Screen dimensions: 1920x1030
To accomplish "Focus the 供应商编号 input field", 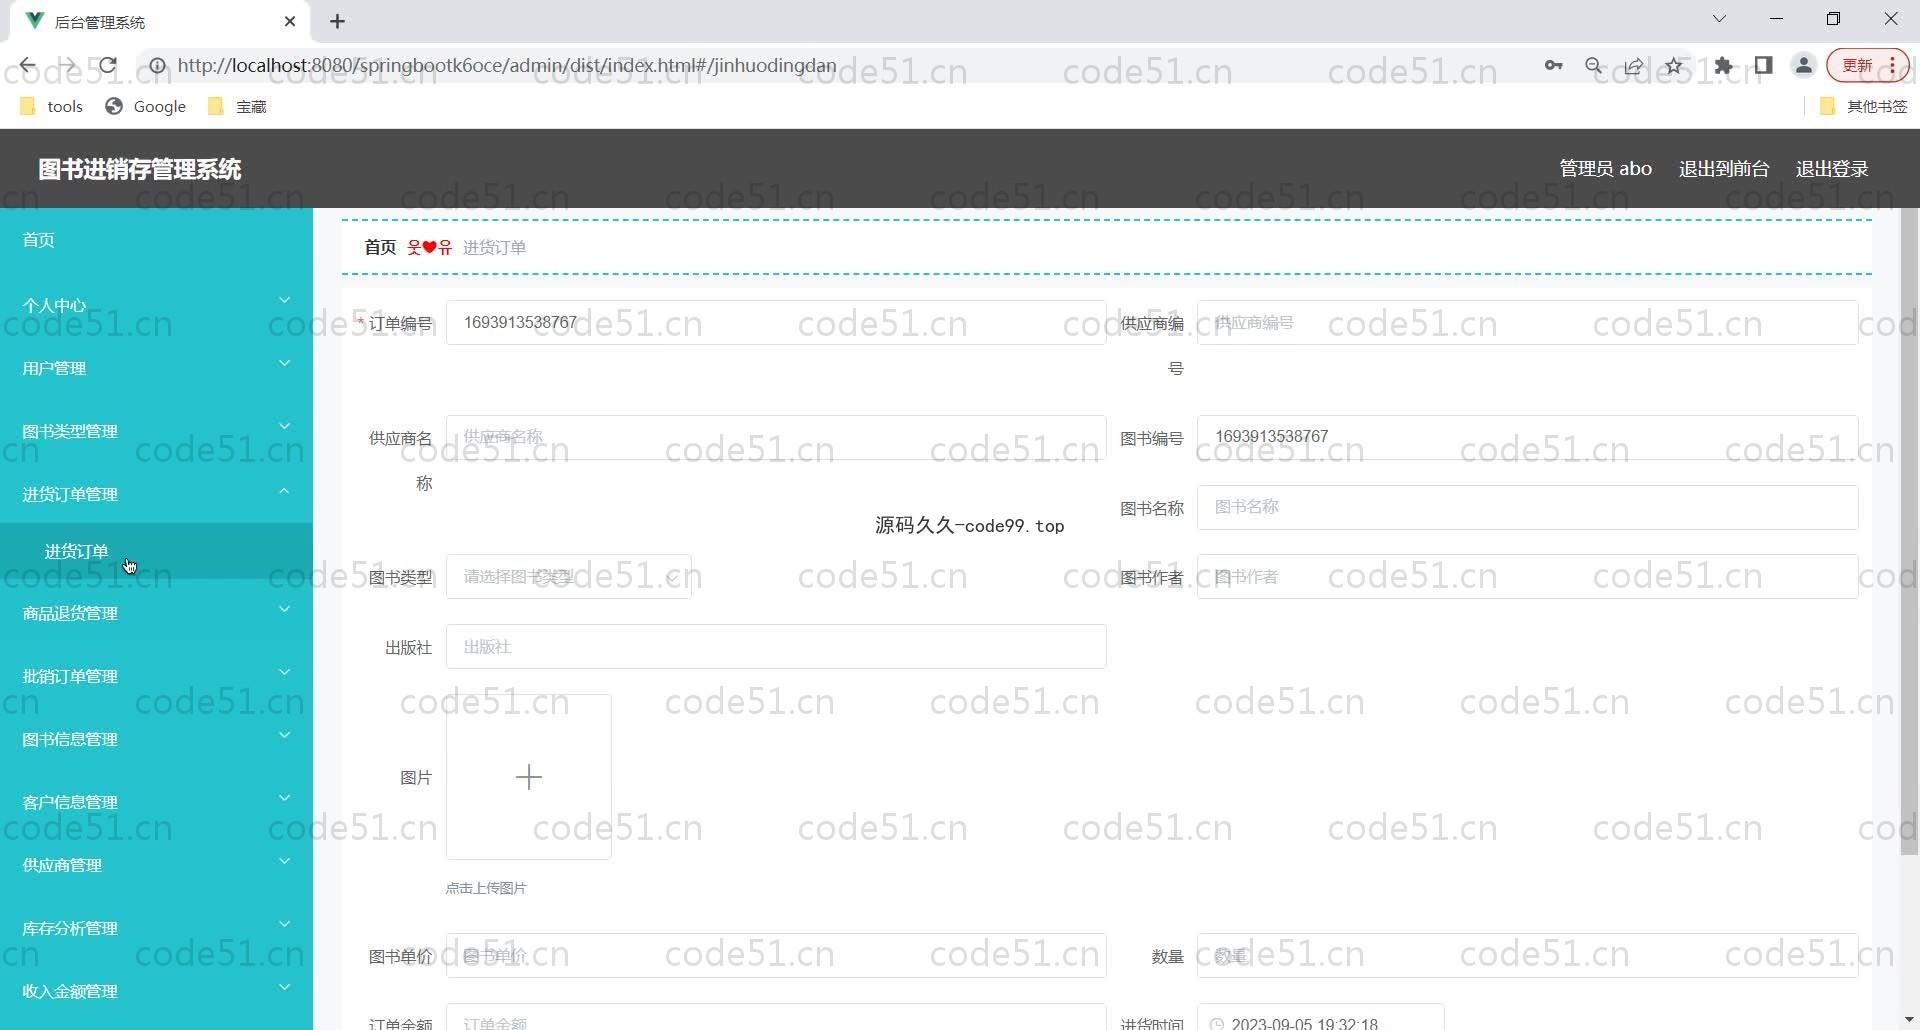I will [x=1527, y=323].
